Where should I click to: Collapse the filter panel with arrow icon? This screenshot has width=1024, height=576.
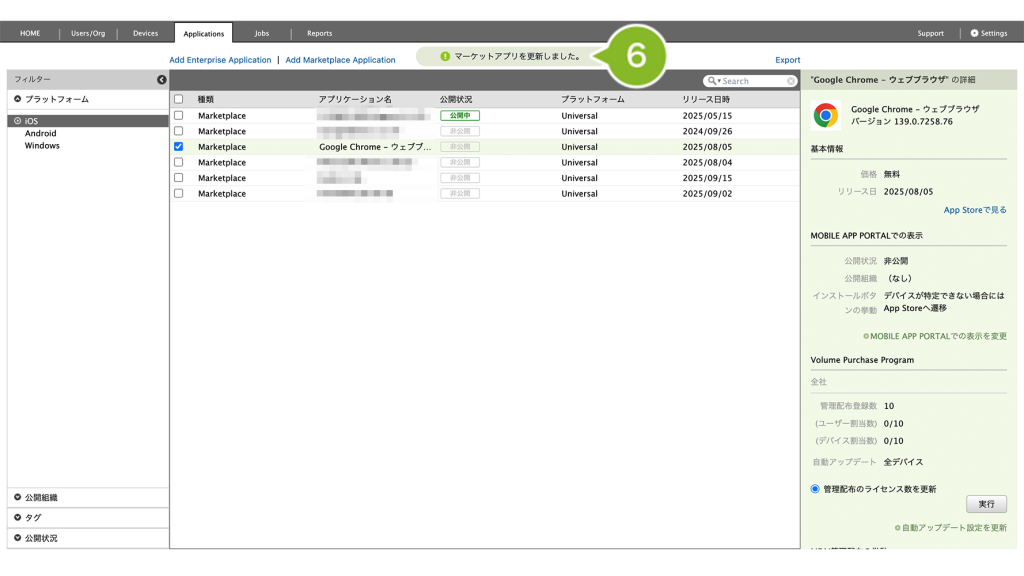(162, 80)
